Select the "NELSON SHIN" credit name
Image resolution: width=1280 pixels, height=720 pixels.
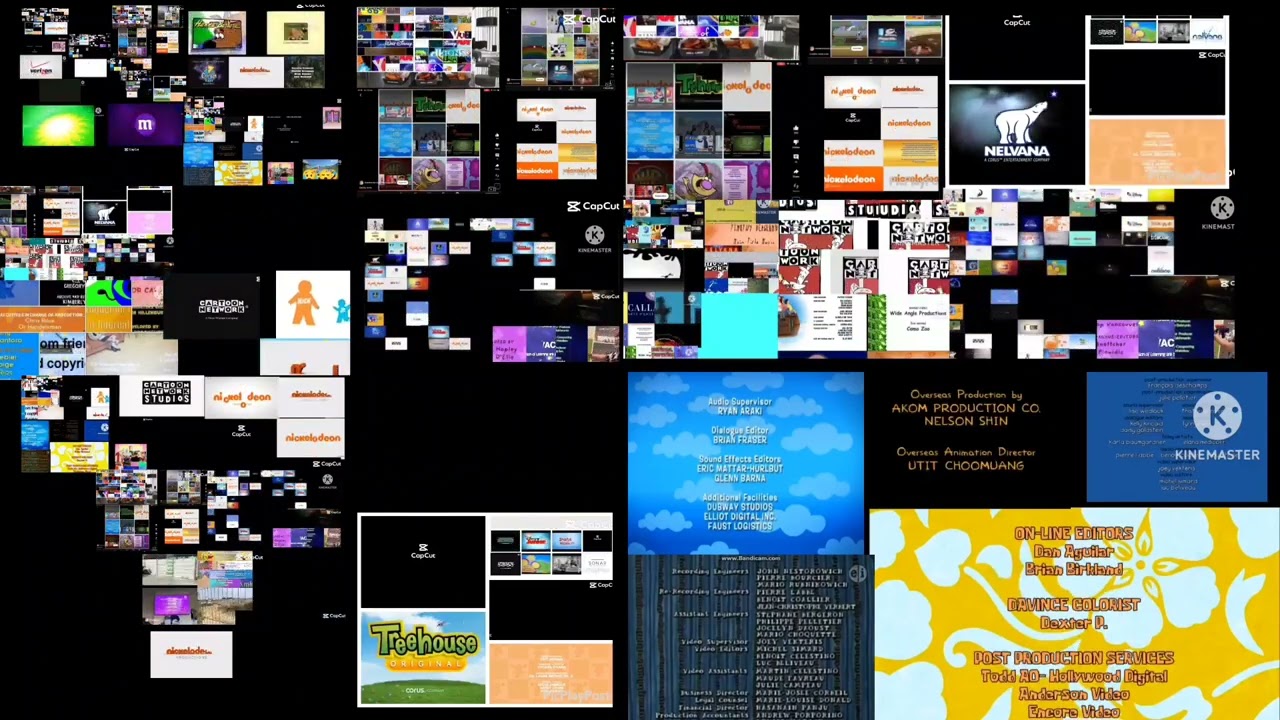[x=966, y=421]
